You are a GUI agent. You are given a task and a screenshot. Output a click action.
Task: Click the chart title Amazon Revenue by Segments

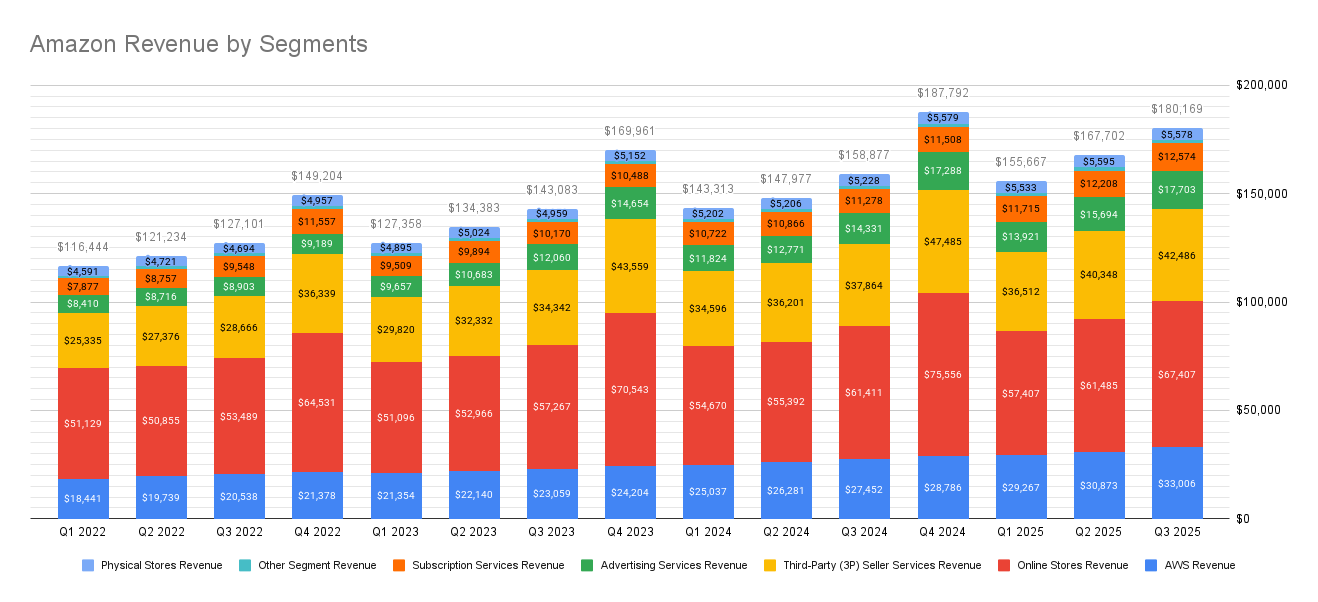point(198,44)
